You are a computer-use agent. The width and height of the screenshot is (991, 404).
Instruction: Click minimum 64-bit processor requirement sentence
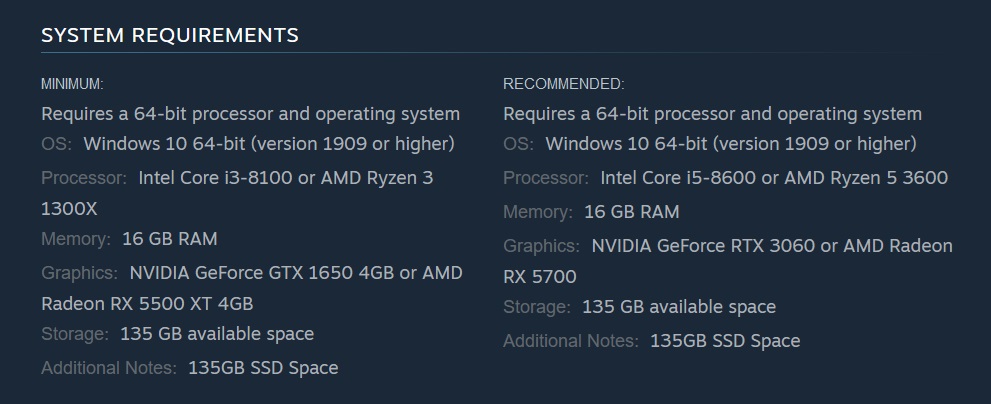(x=250, y=114)
